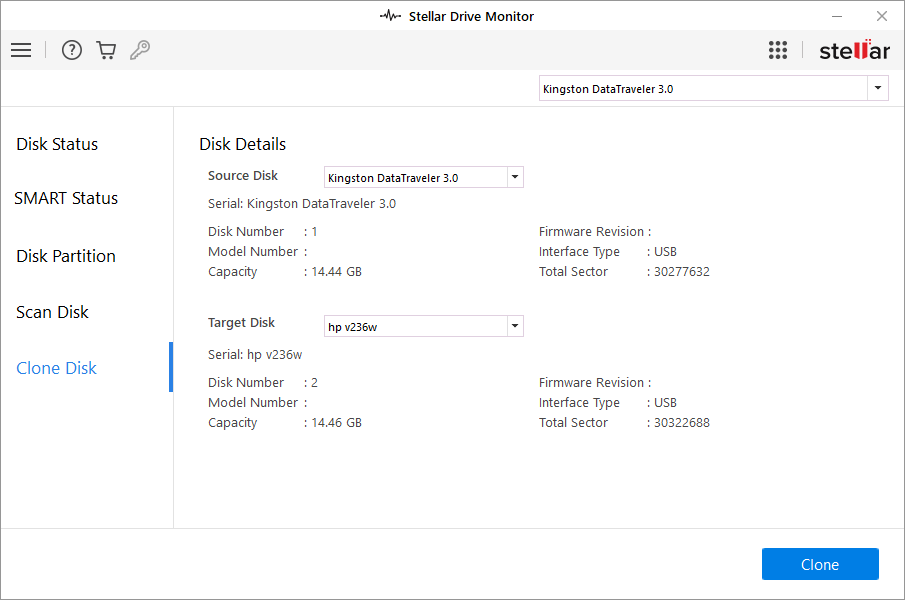Minimize the Stellar Drive Monitor window
Image resolution: width=905 pixels, height=600 pixels.
point(835,16)
